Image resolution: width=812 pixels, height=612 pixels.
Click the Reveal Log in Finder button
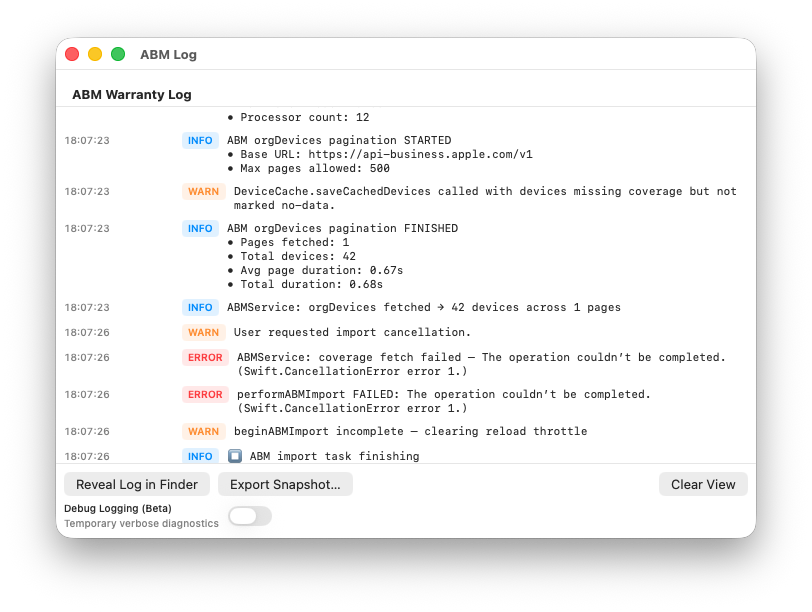click(136, 484)
